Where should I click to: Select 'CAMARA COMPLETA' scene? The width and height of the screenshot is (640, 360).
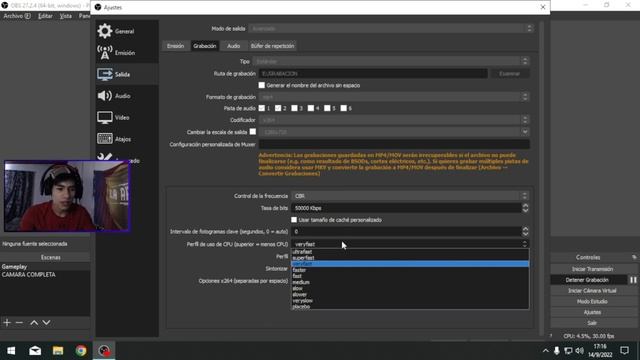tap(45, 275)
